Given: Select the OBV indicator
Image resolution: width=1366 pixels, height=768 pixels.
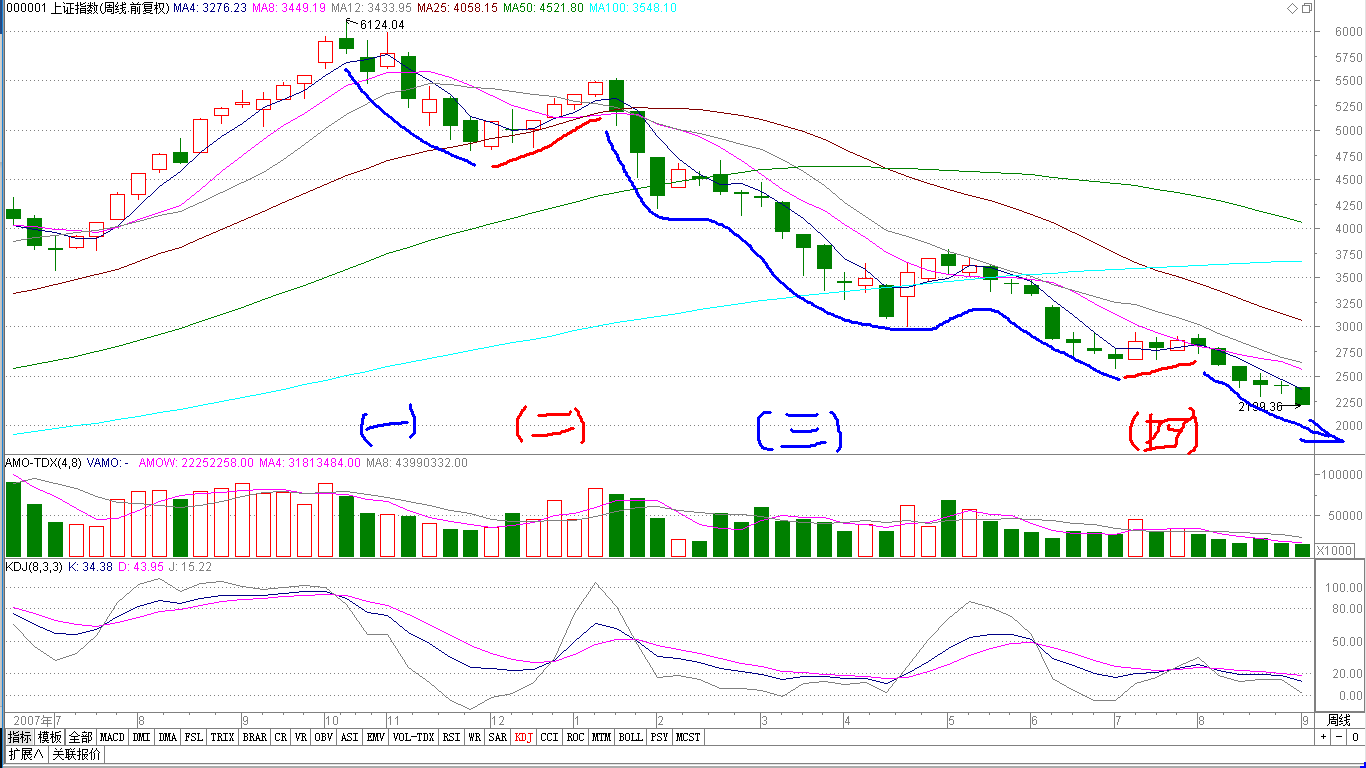Looking at the screenshot, I should [323, 737].
